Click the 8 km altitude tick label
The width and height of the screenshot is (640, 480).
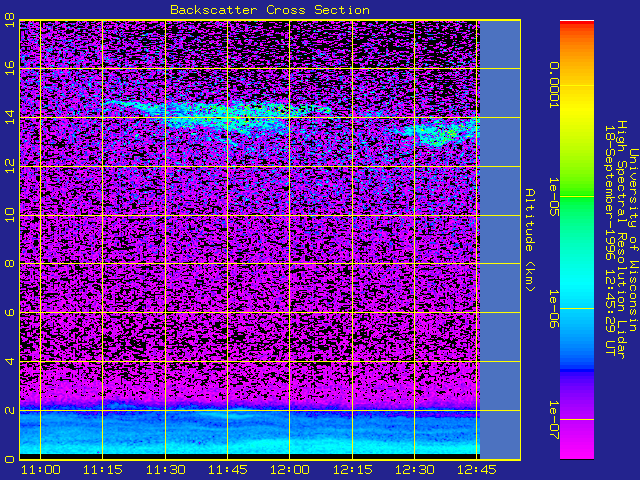coord(10,264)
